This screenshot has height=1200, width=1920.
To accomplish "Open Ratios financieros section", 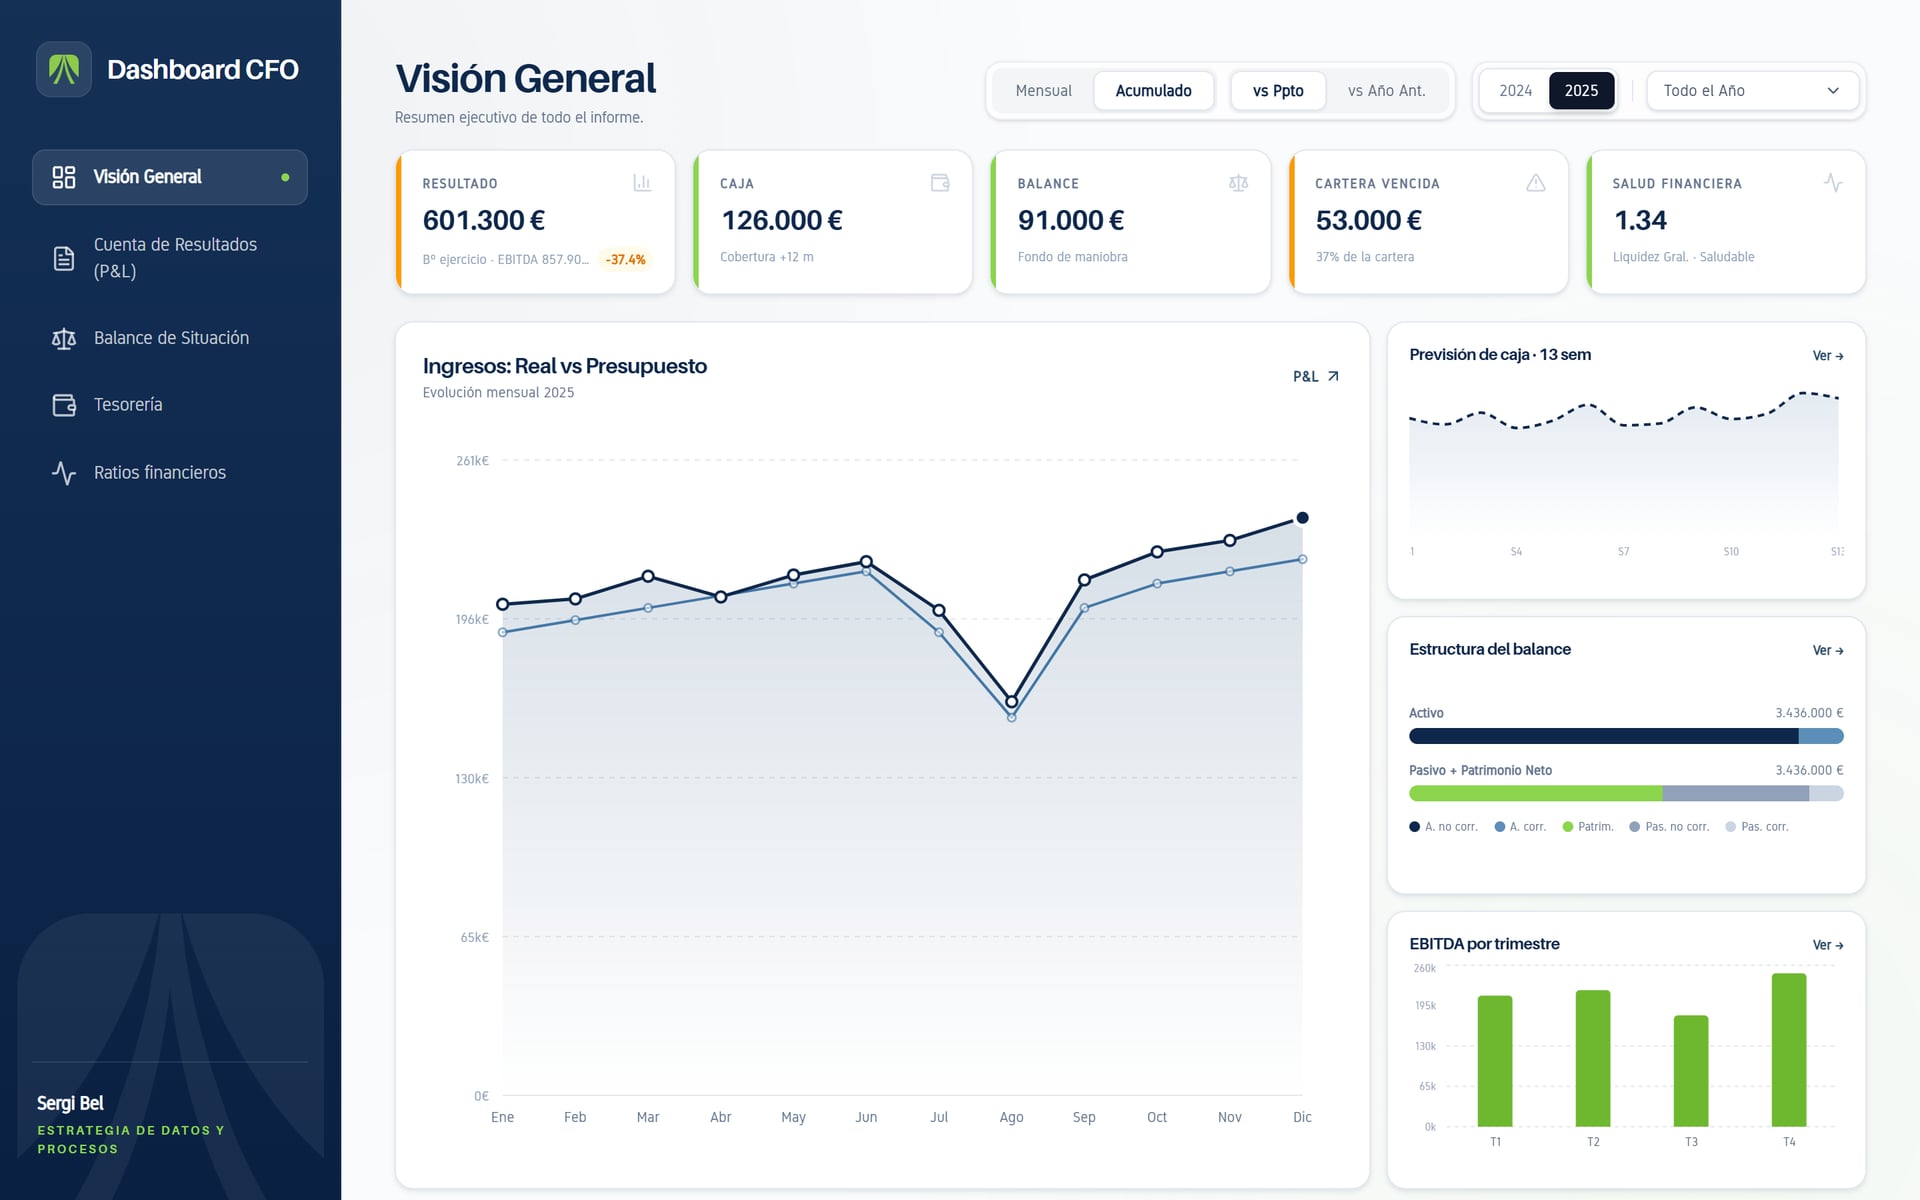I will click(x=170, y=472).
